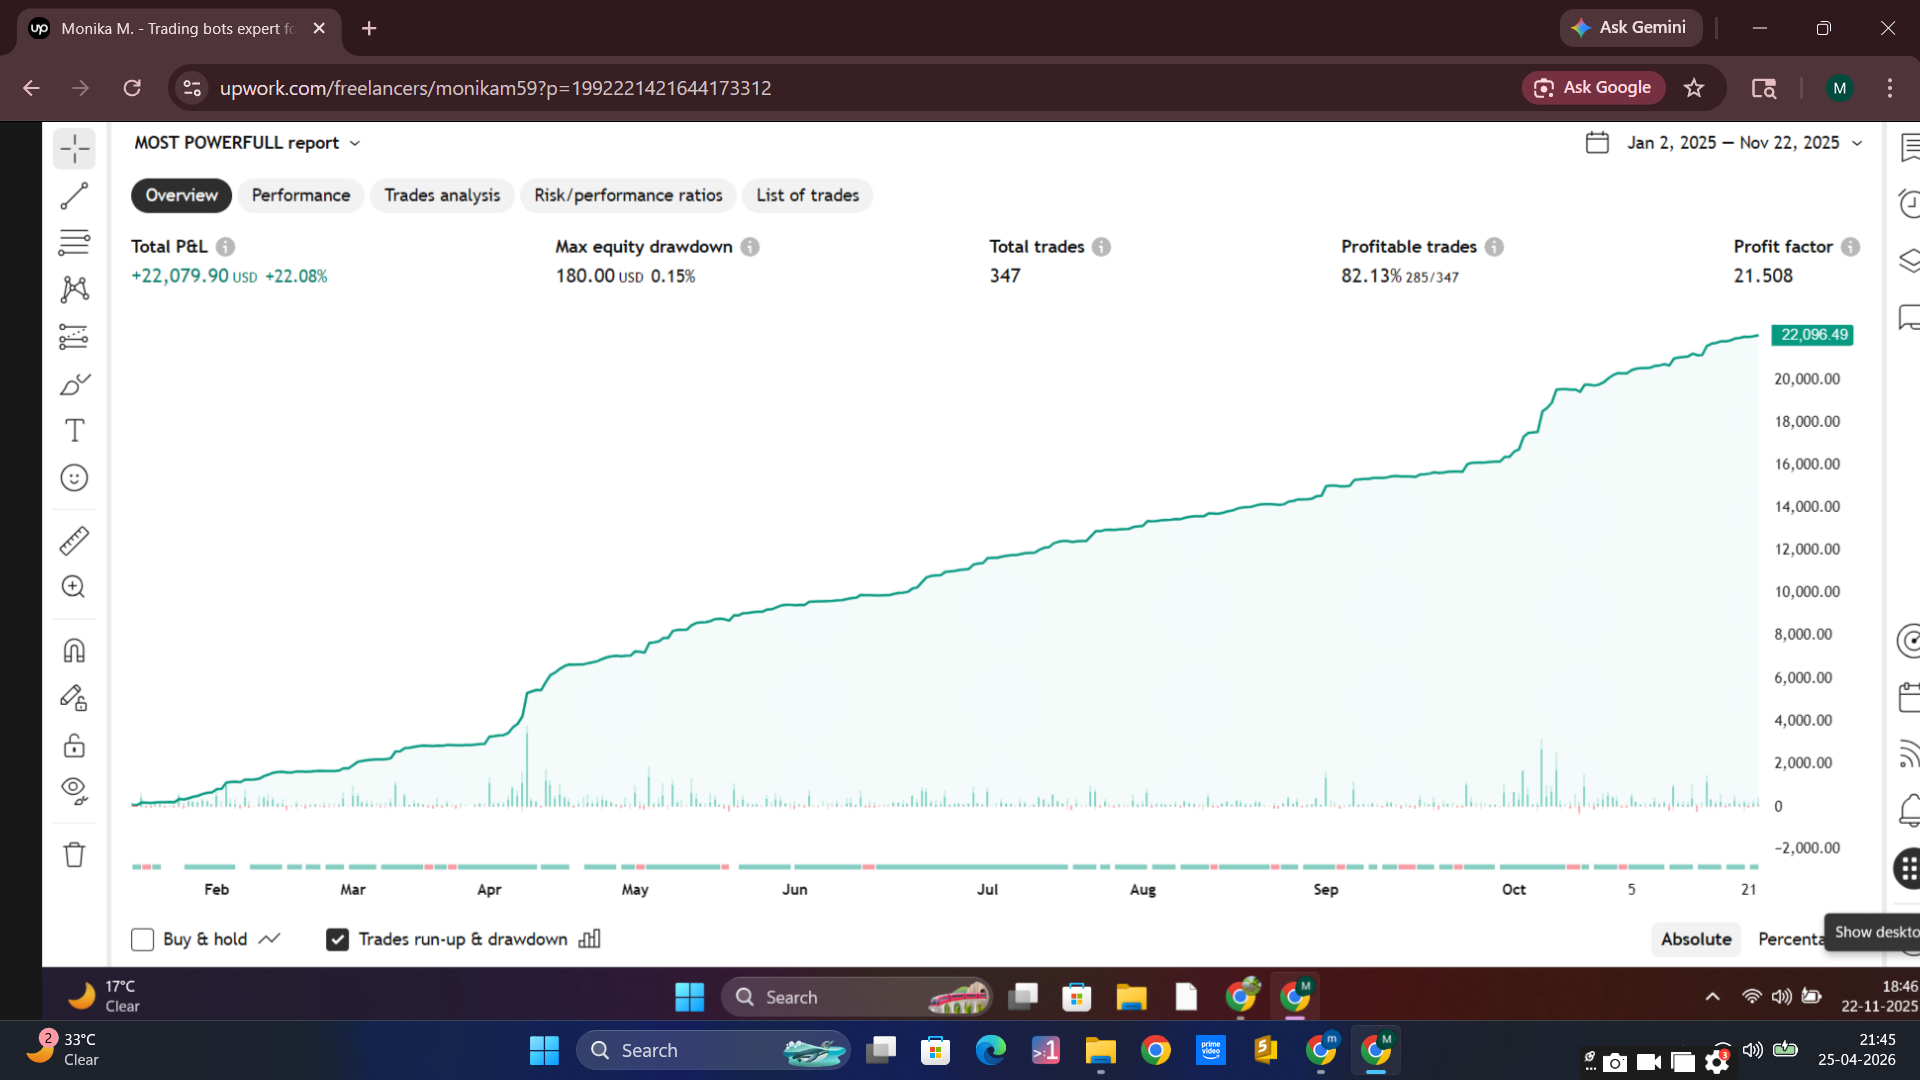Enable the Buy & hold checkbox
The height and width of the screenshot is (1080, 1920).
click(142, 939)
